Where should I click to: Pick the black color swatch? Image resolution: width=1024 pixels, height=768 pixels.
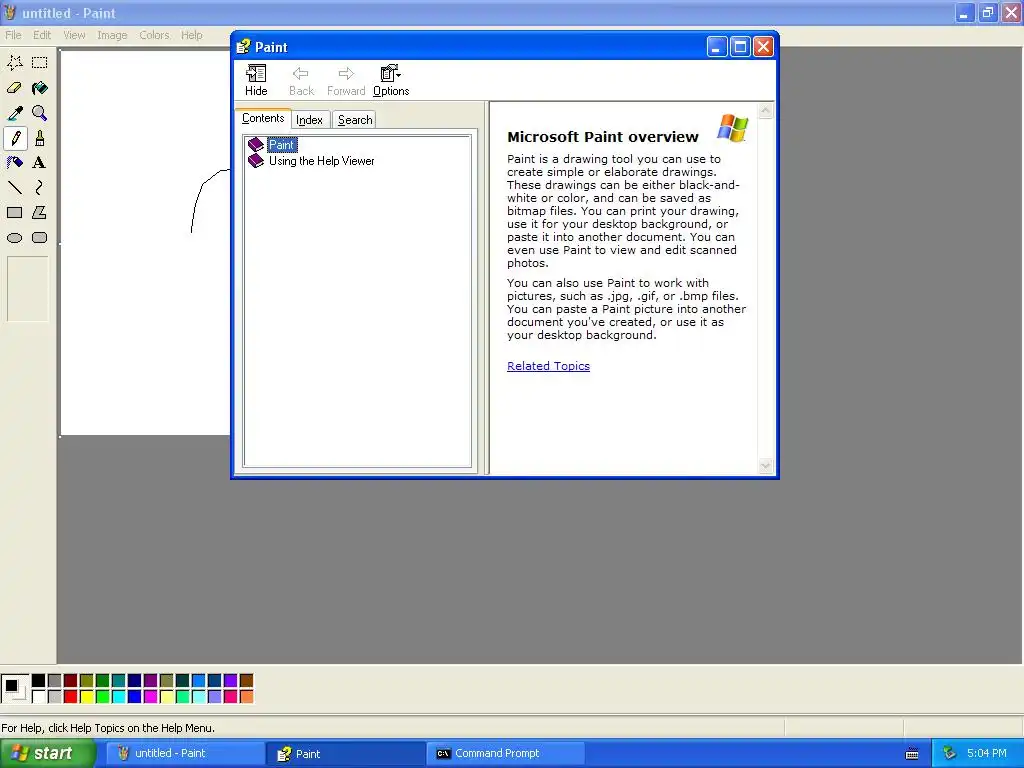point(39,681)
